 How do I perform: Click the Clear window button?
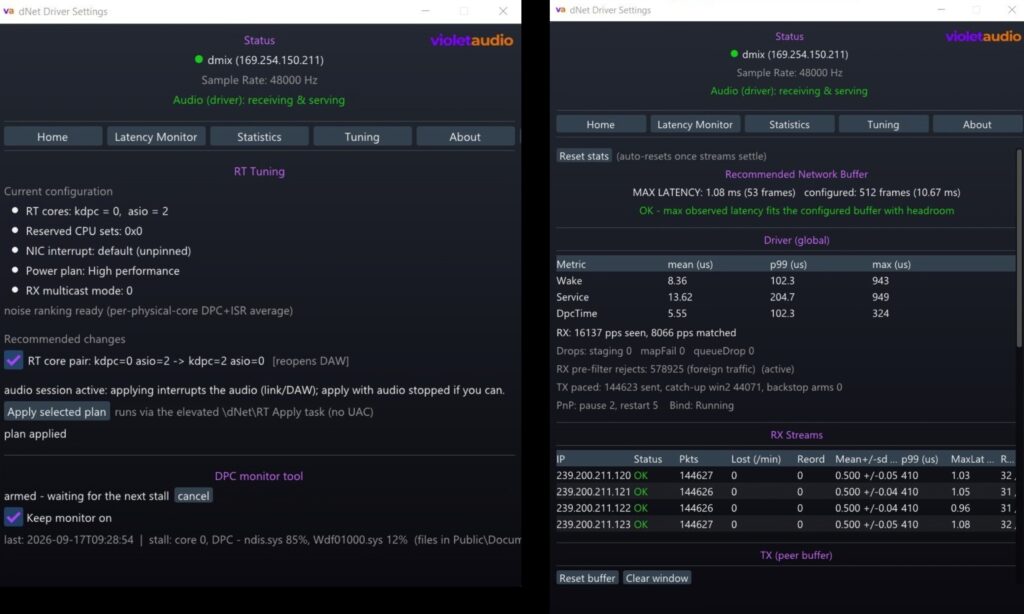[x=657, y=578]
